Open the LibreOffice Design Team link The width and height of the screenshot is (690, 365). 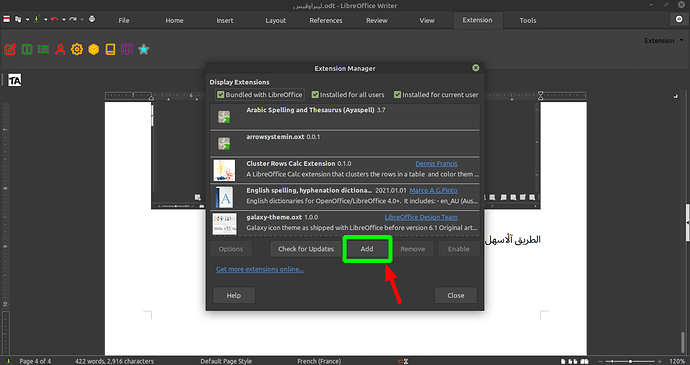pyautogui.click(x=421, y=217)
